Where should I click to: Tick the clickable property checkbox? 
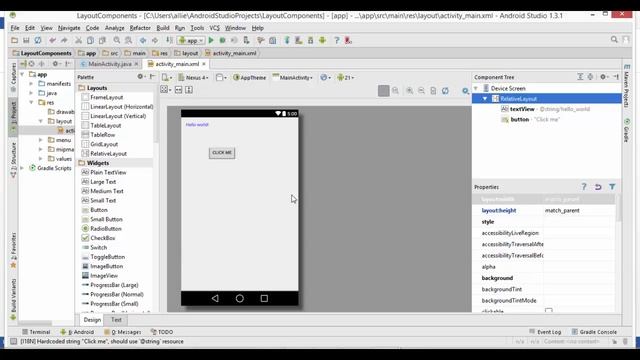point(549,311)
